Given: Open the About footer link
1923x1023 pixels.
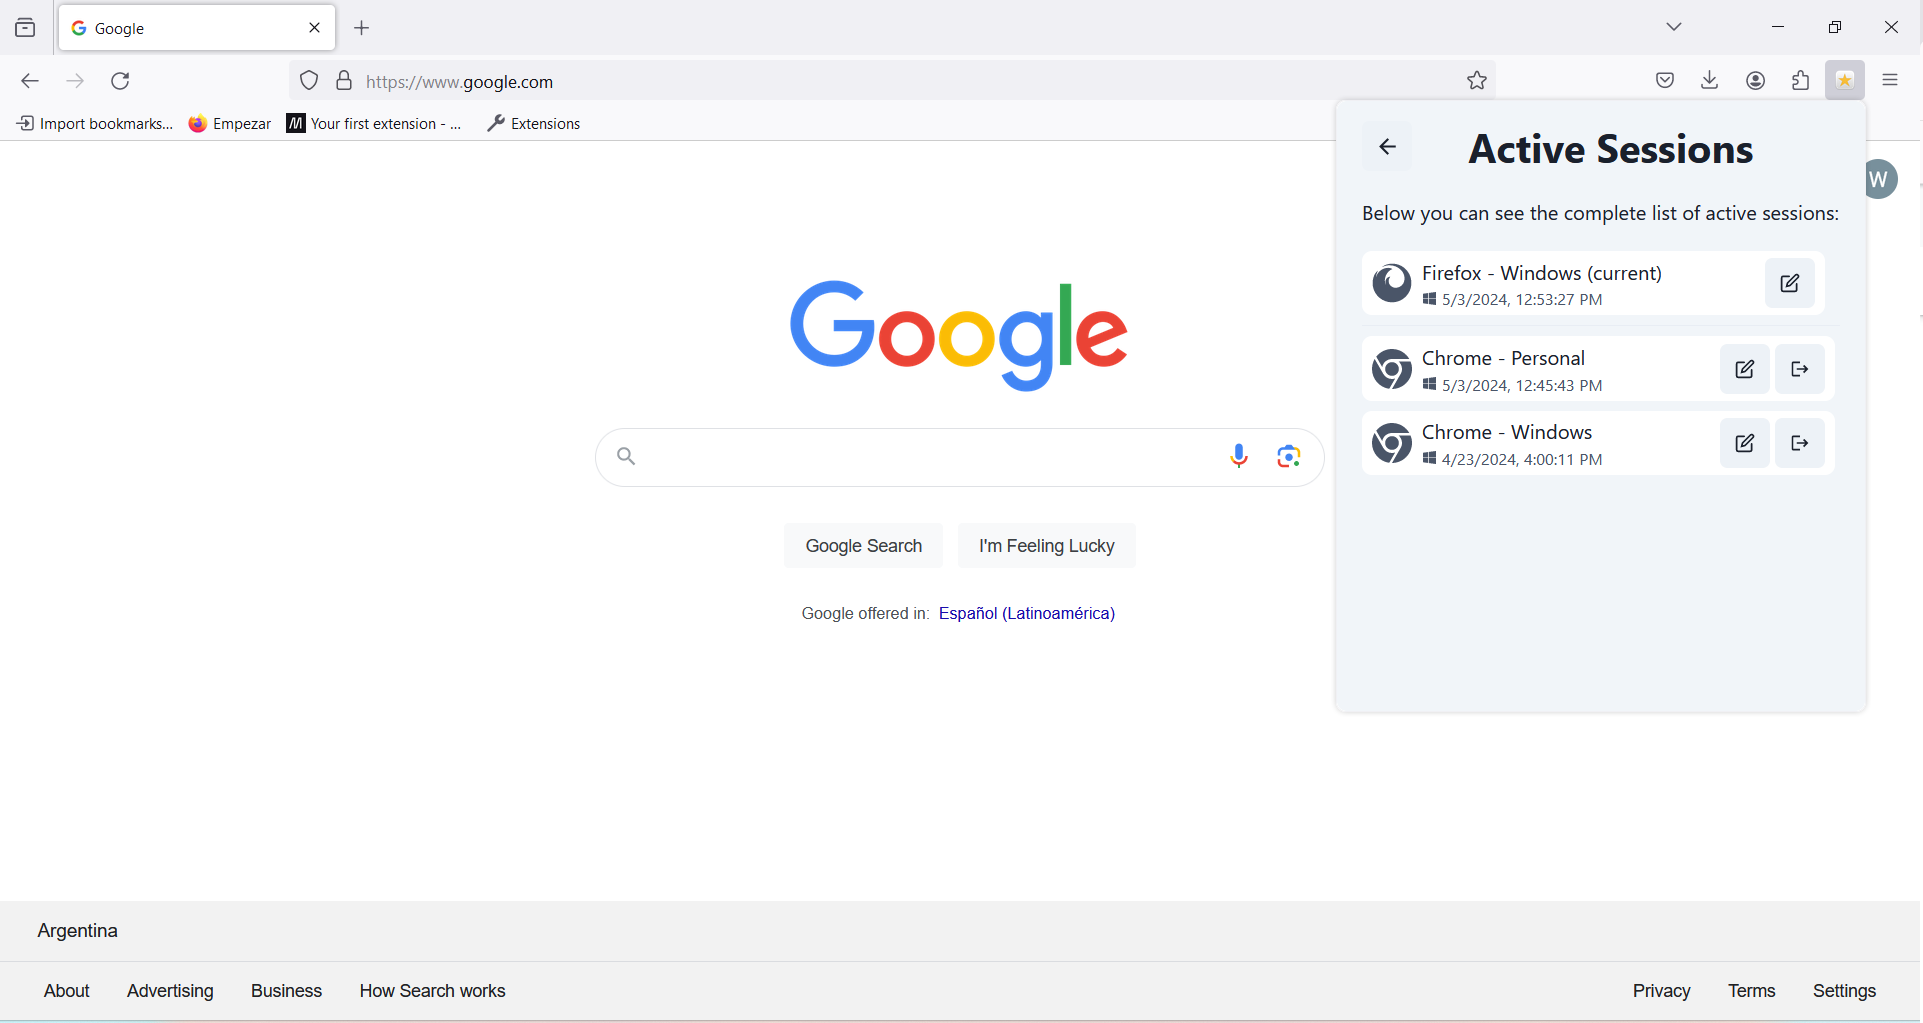Looking at the screenshot, I should (x=67, y=991).
